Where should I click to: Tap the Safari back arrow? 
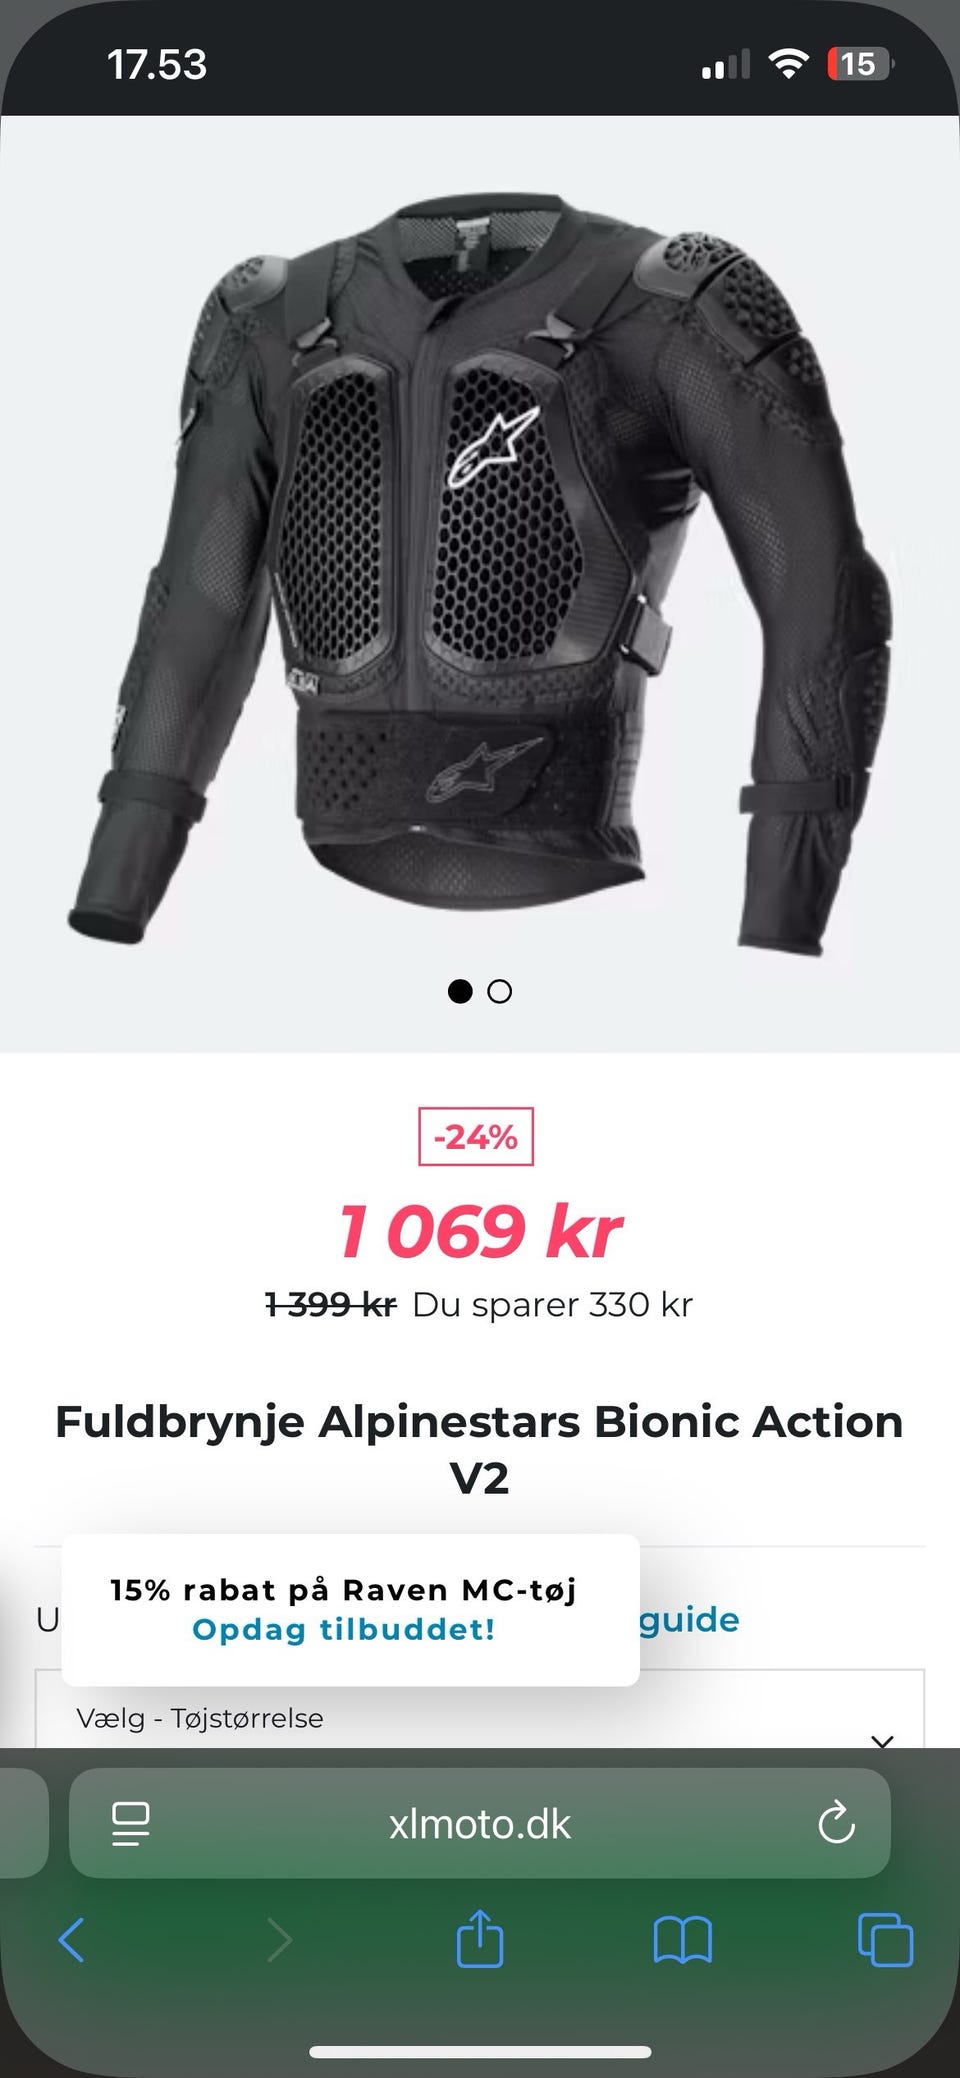[72, 1941]
